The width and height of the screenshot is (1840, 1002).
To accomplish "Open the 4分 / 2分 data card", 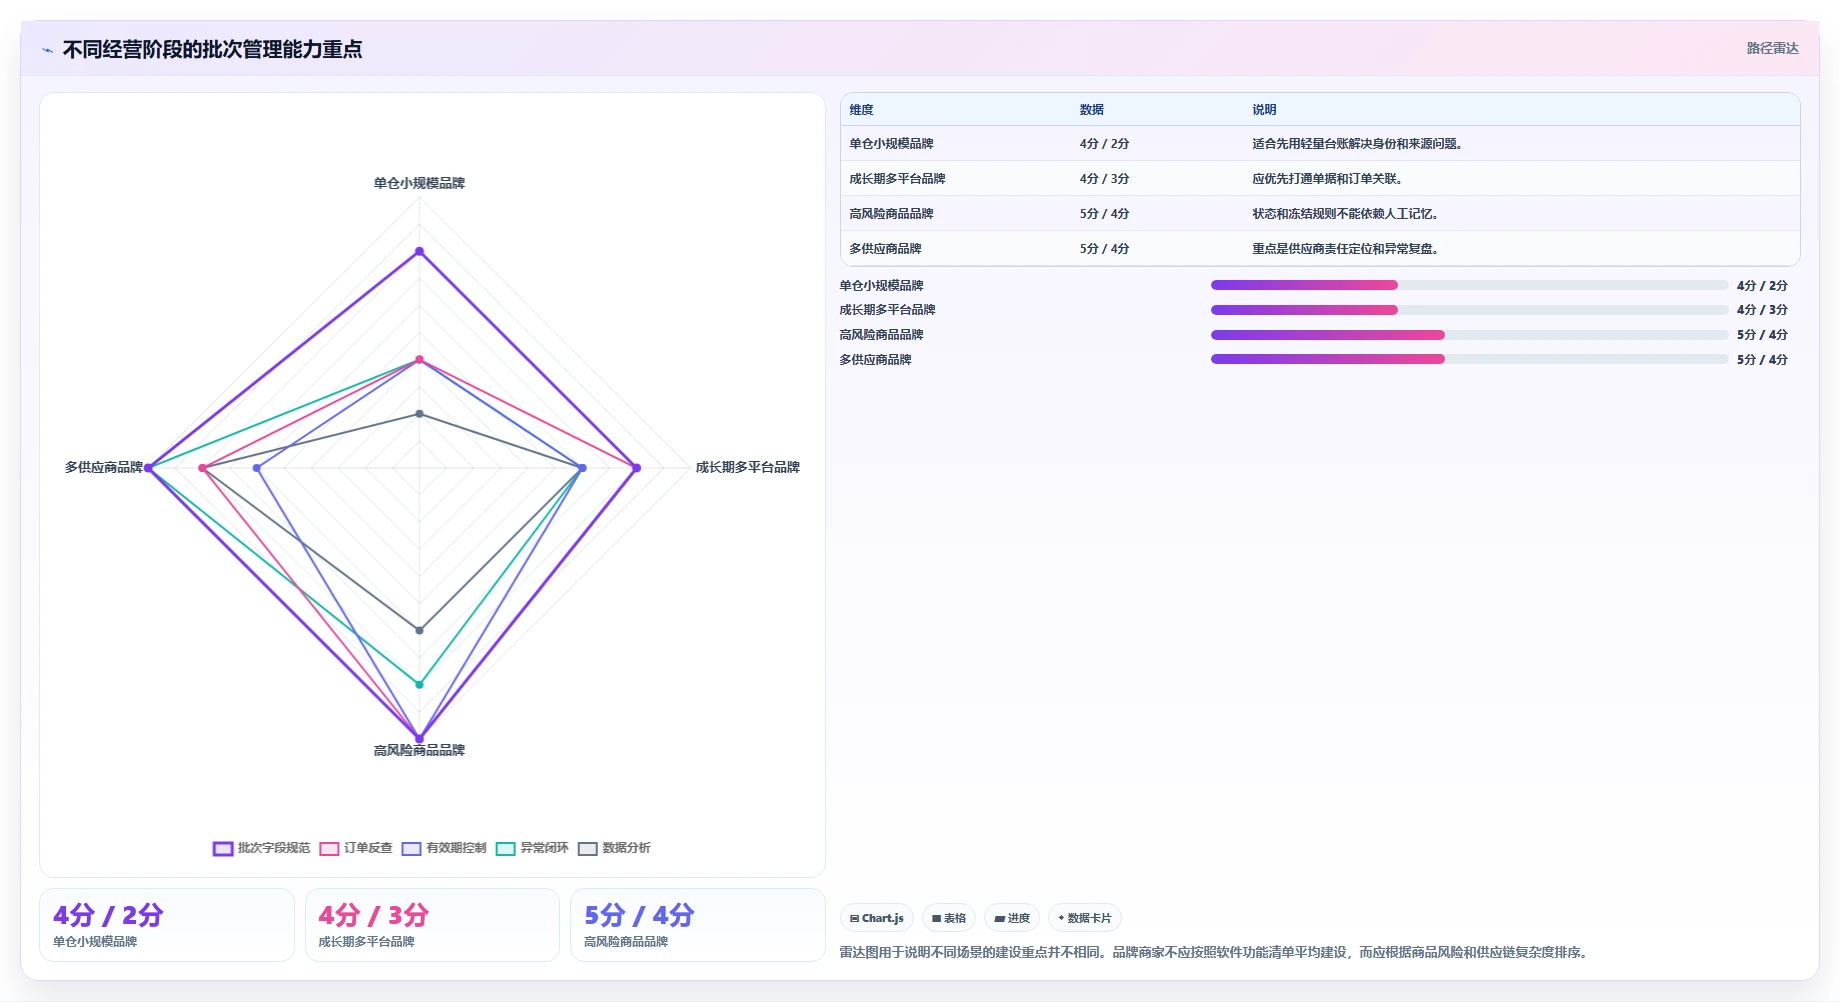I will click(167, 925).
